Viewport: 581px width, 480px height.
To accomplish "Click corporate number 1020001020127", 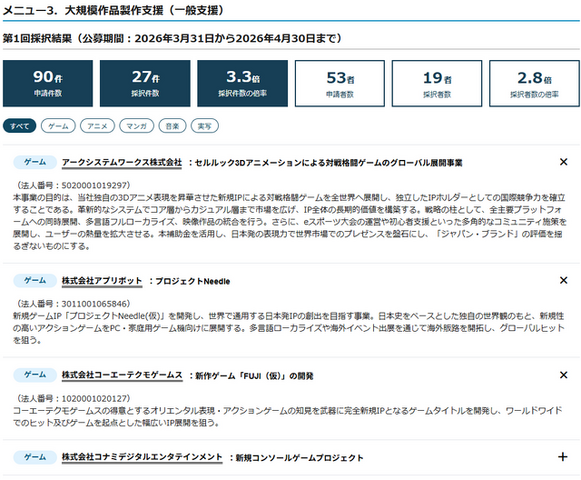I will pyautogui.click(x=94, y=398).
